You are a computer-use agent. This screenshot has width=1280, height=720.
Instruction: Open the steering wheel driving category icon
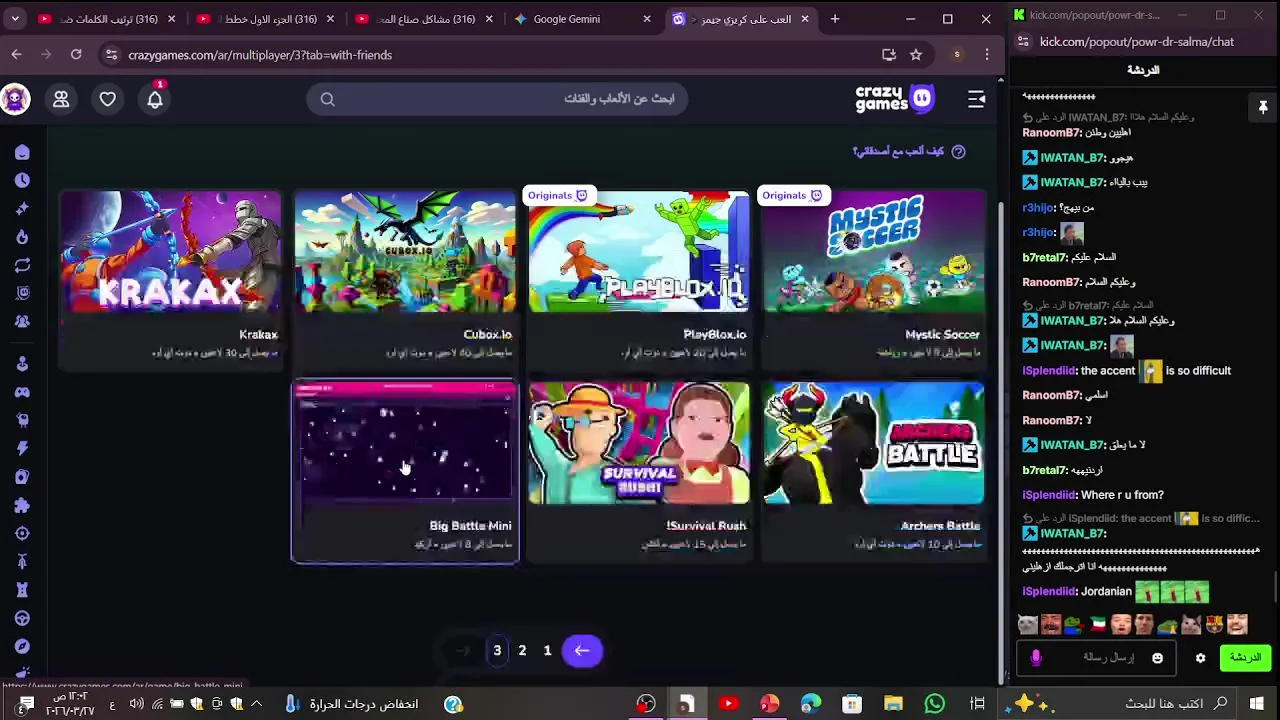pyautogui.click(x=22, y=618)
